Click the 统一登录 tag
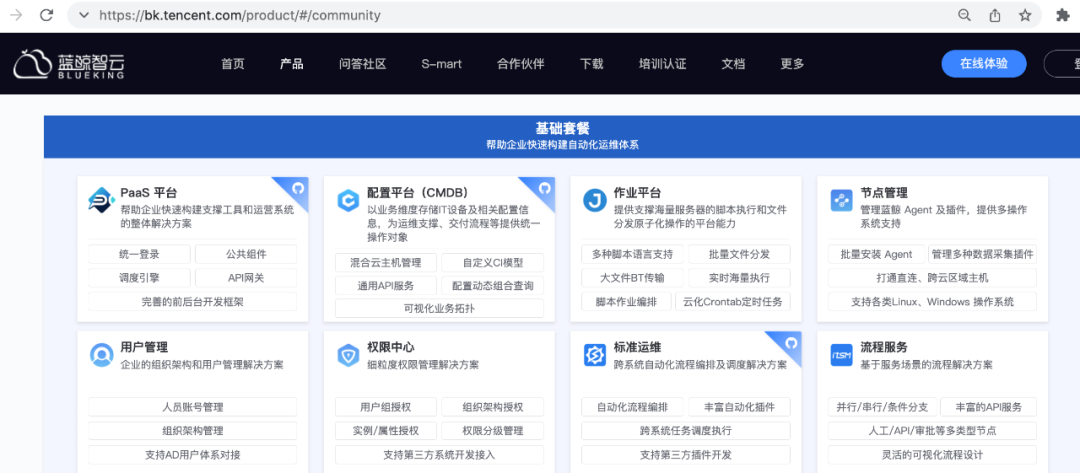This screenshot has height=473, width=1080. click(x=139, y=254)
